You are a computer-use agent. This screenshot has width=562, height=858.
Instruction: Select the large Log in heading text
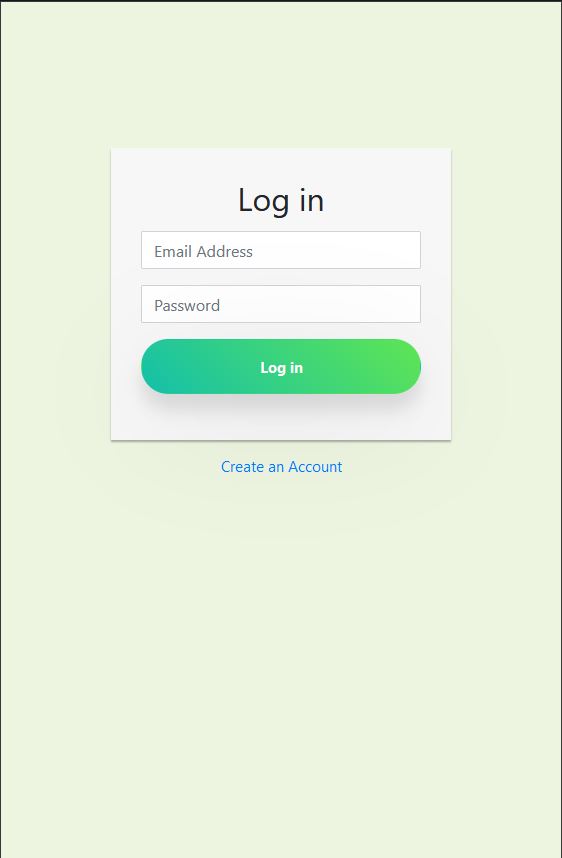(x=281, y=200)
